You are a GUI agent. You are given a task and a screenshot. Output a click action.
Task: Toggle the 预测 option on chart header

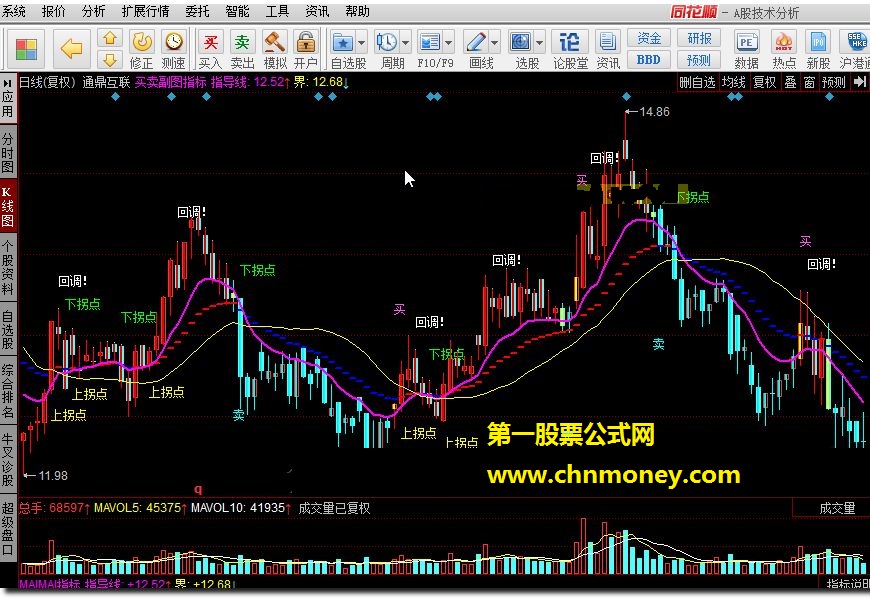coord(833,83)
